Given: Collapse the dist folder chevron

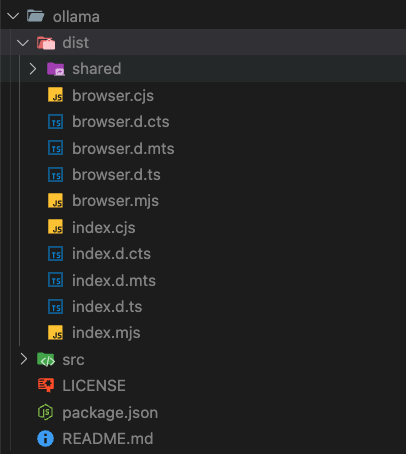Looking at the screenshot, I should click(23, 43).
